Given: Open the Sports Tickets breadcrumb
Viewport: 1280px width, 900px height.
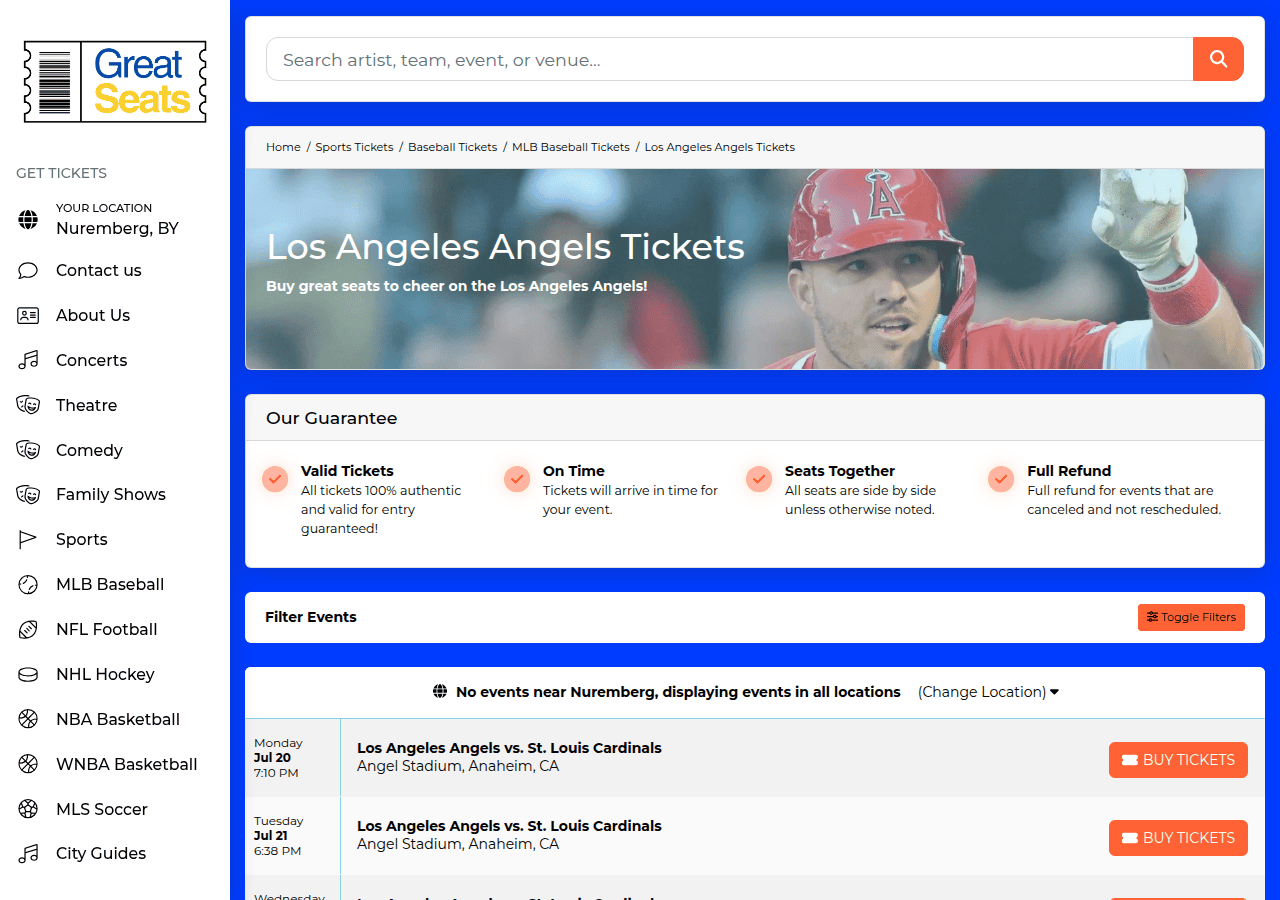Looking at the screenshot, I should pyautogui.click(x=354, y=147).
